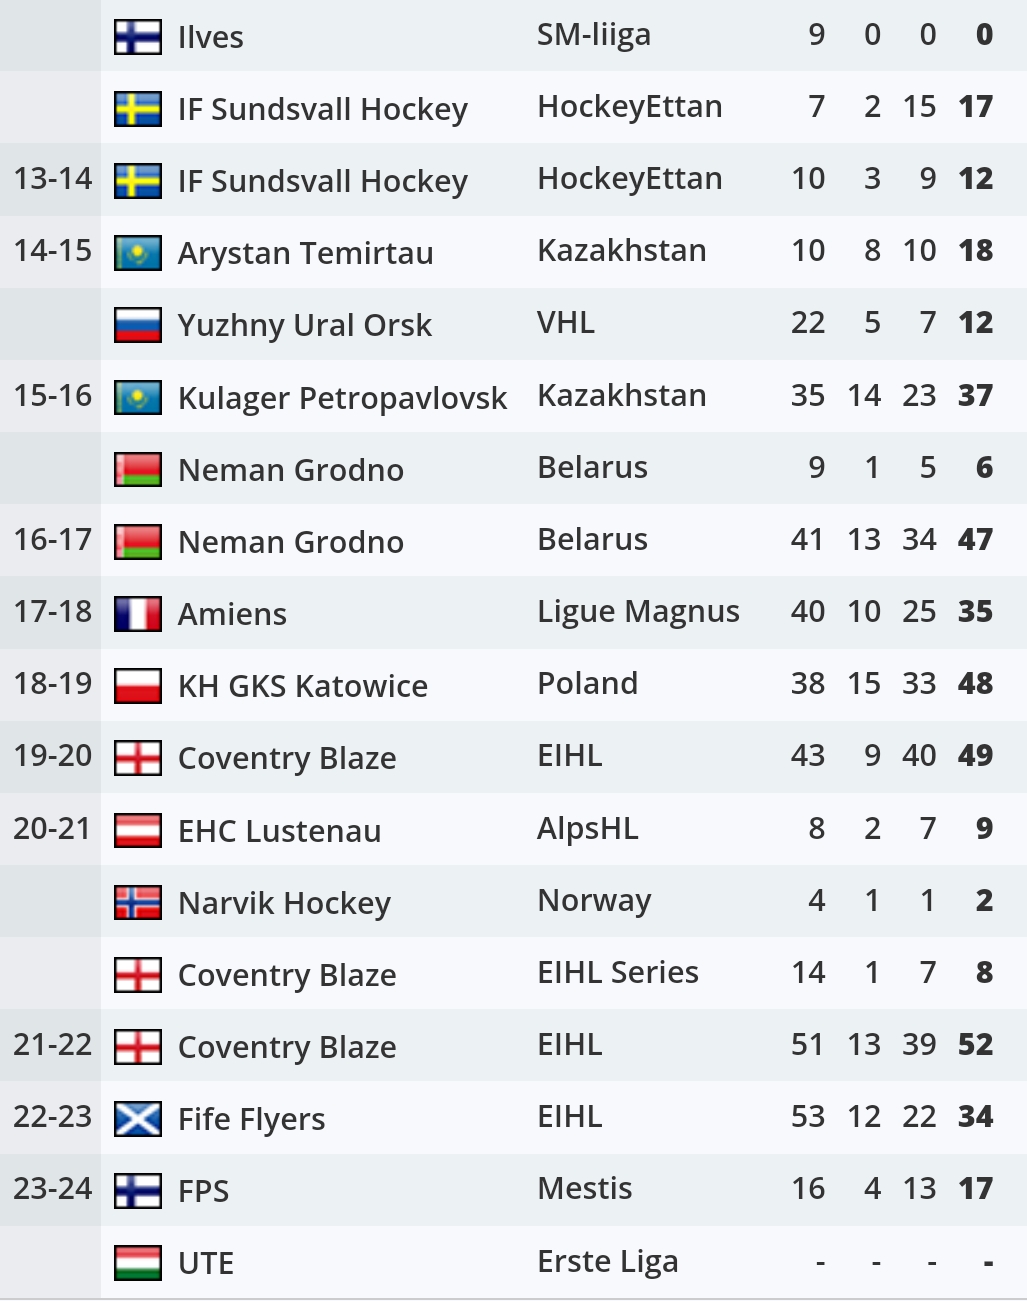Click the Kazakhstan flag next to Arystan Temirtau
1027x1301 pixels.
click(x=137, y=253)
